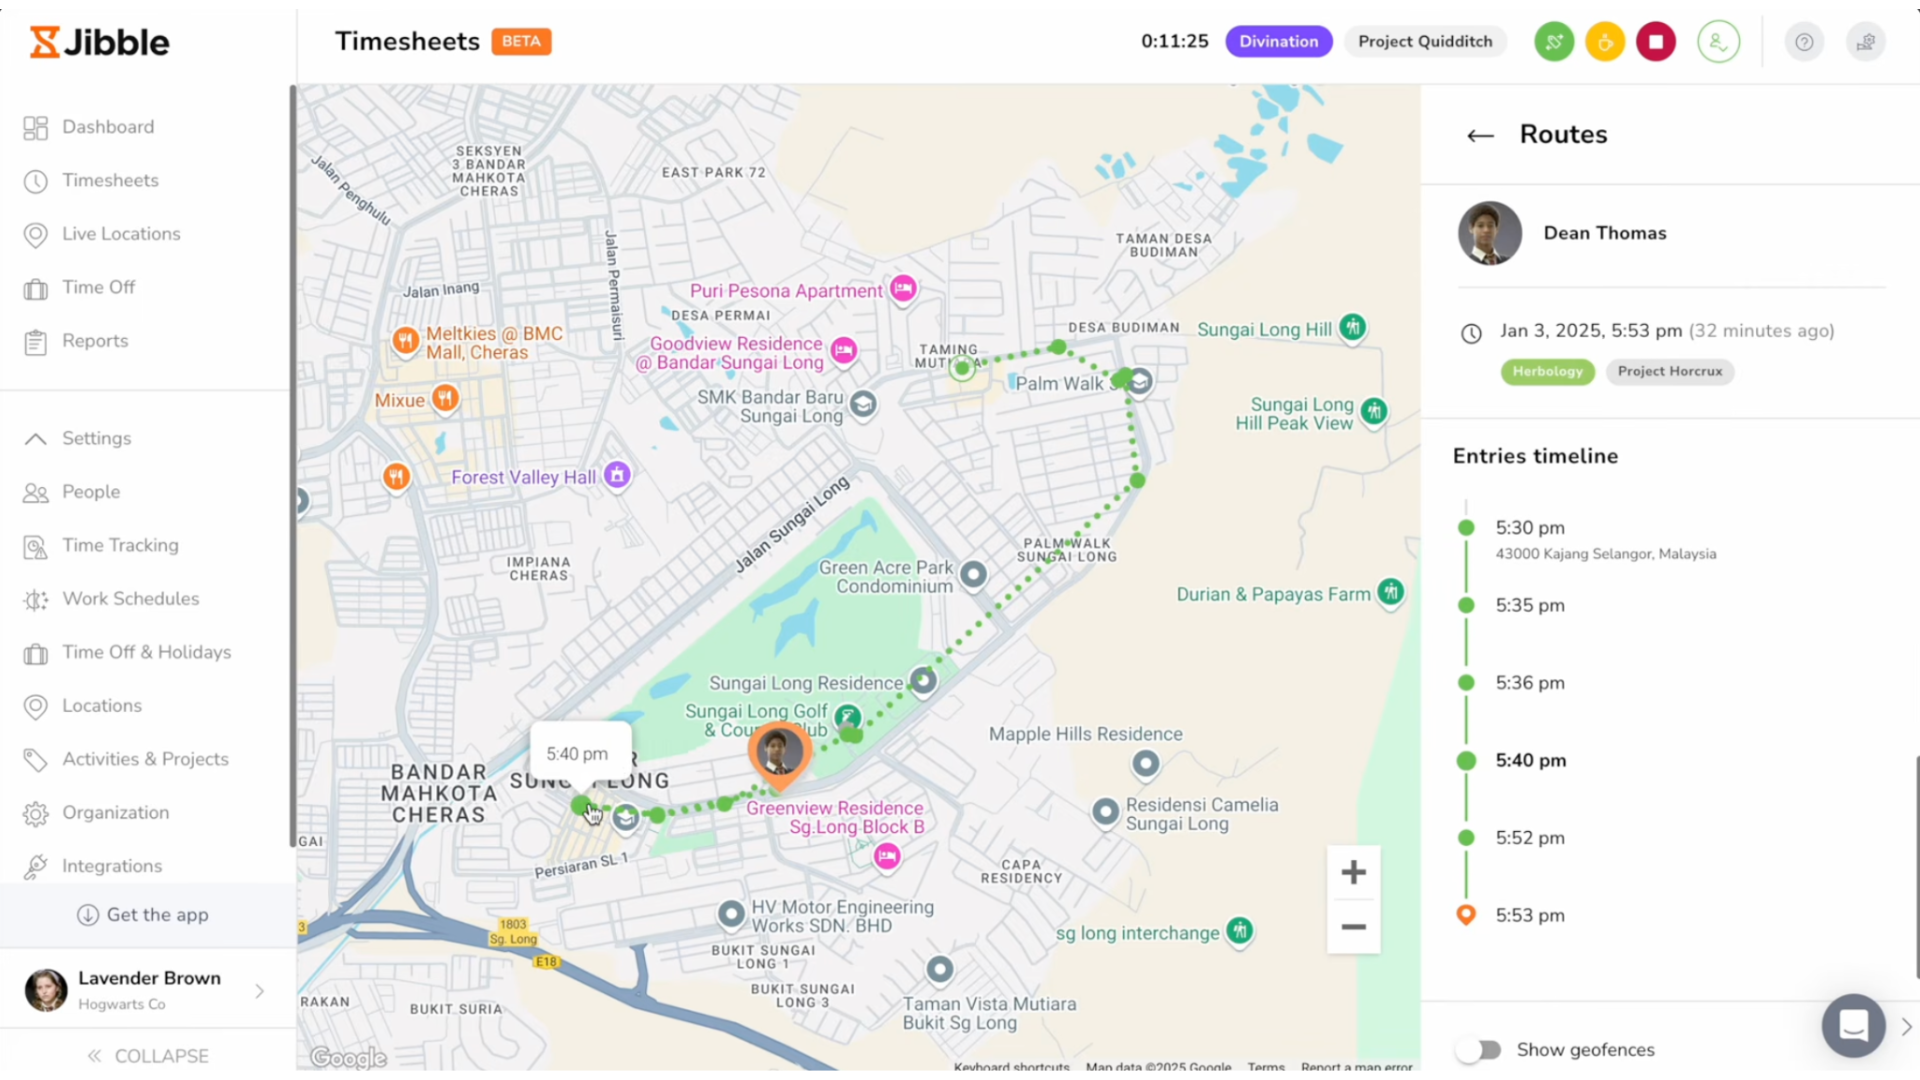The width and height of the screenshot is (1920, 1080).
Task: Click Goodview Residence map marker
Action: click(x=844, y=350)
